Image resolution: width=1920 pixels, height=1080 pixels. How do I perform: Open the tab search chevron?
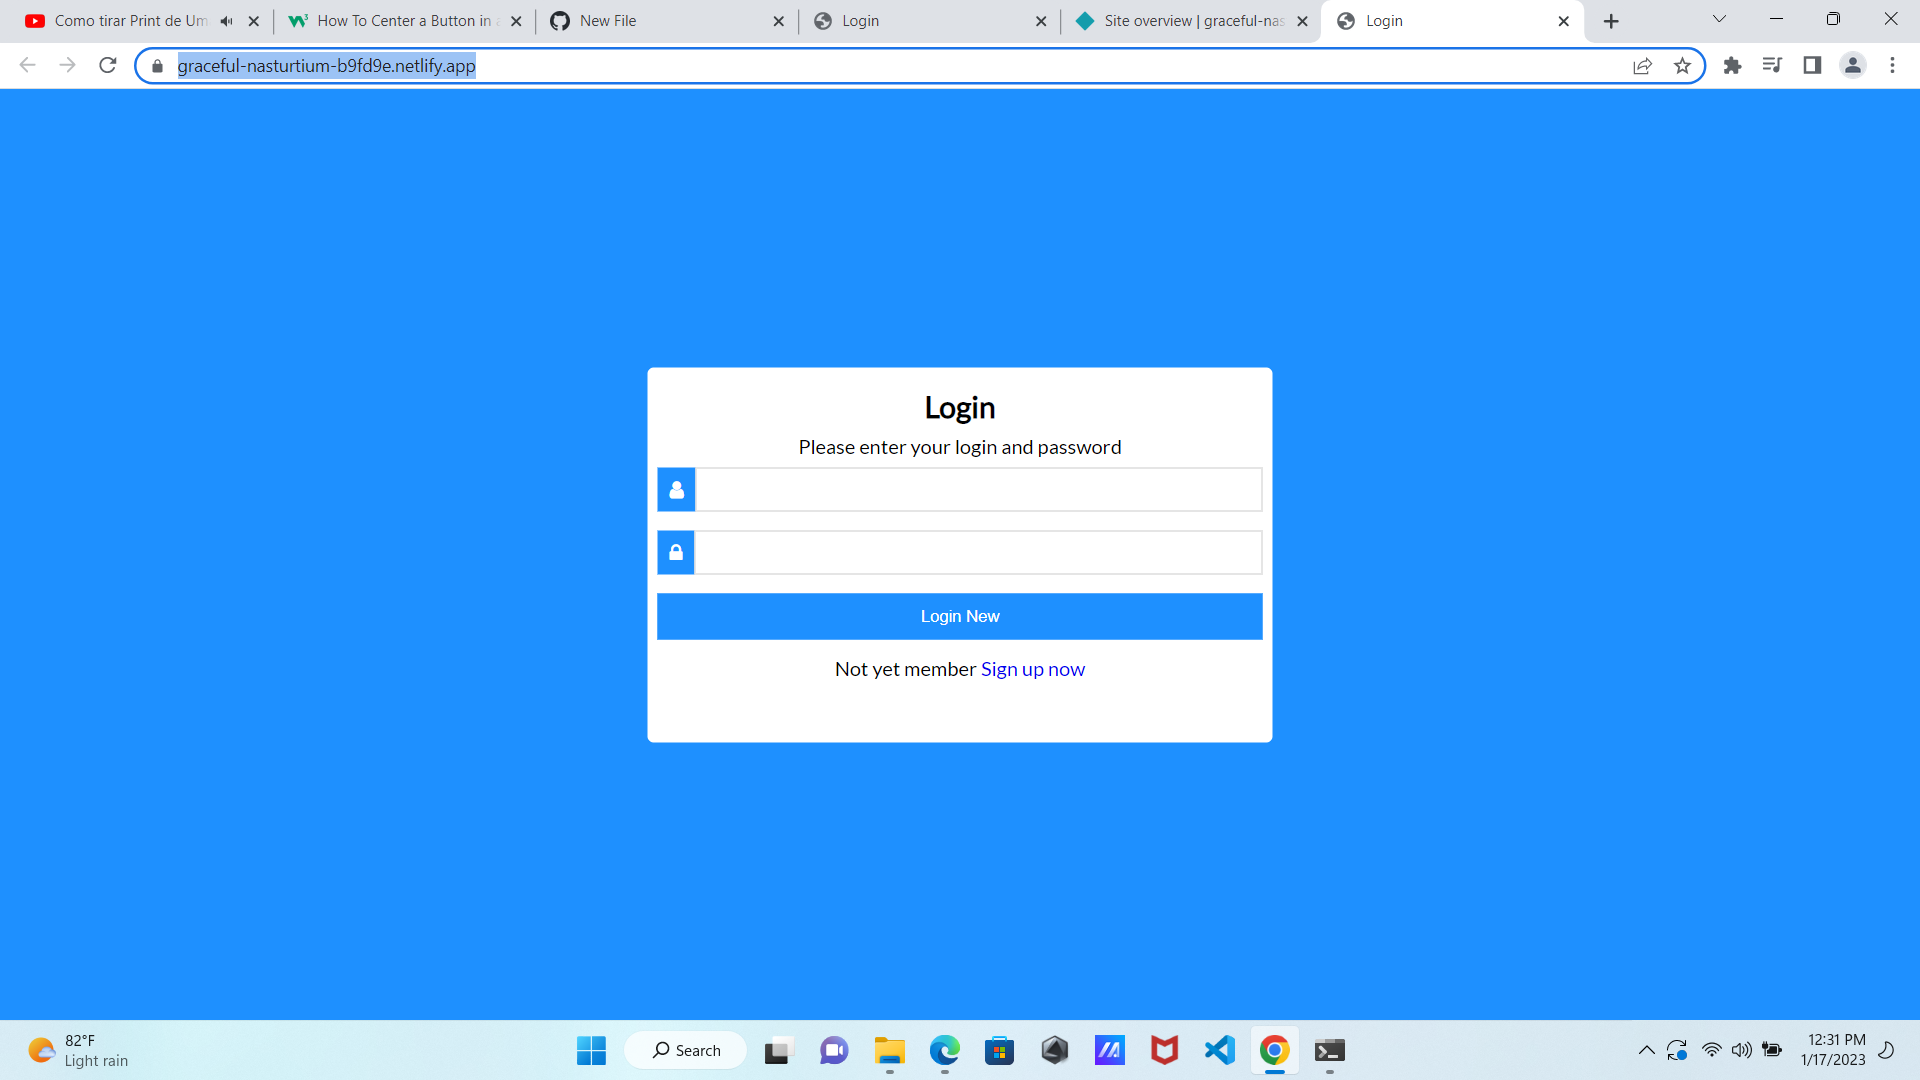(1719, 19)
